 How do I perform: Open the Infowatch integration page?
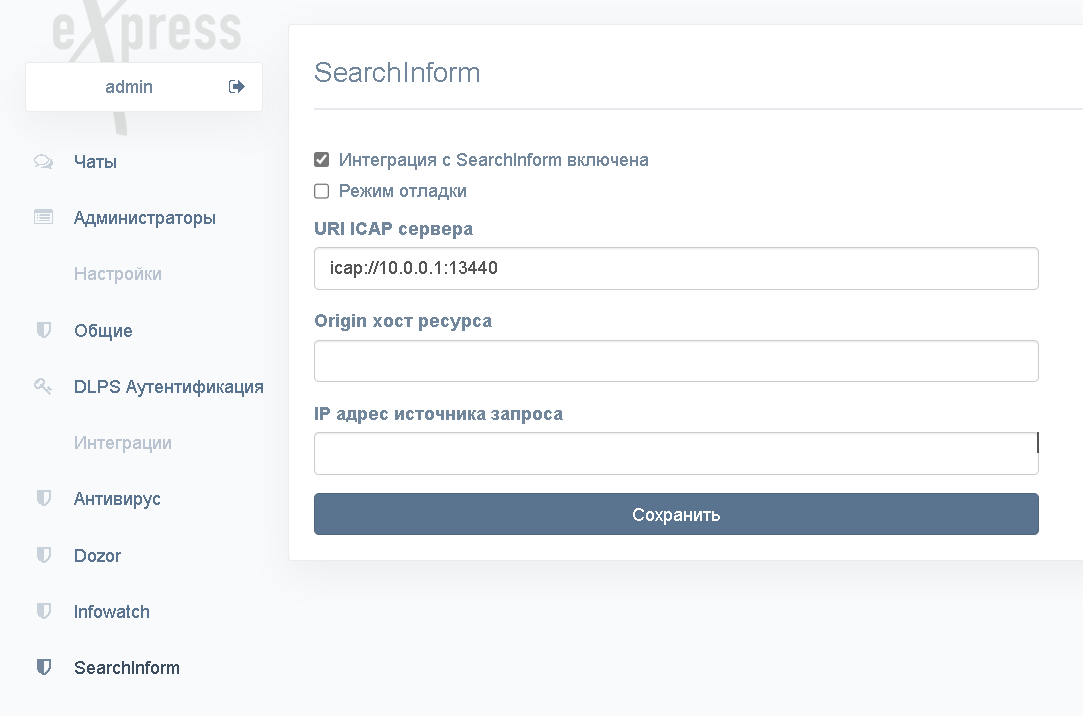111,612
